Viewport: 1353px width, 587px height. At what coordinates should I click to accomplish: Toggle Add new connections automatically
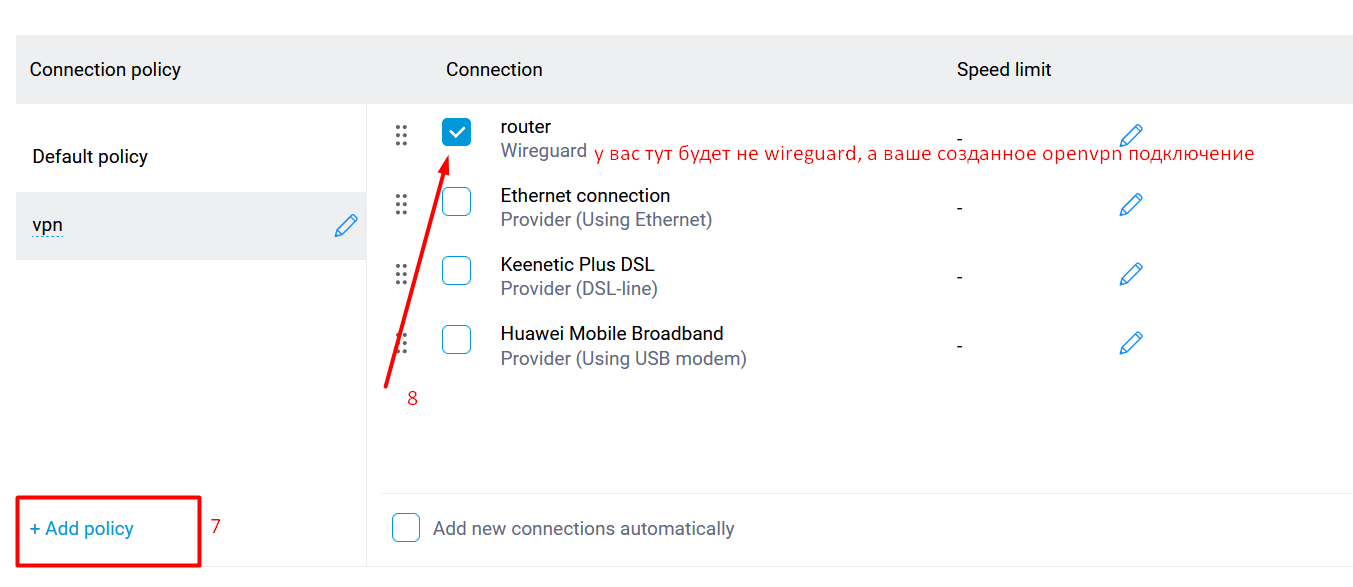click(406, 528)
